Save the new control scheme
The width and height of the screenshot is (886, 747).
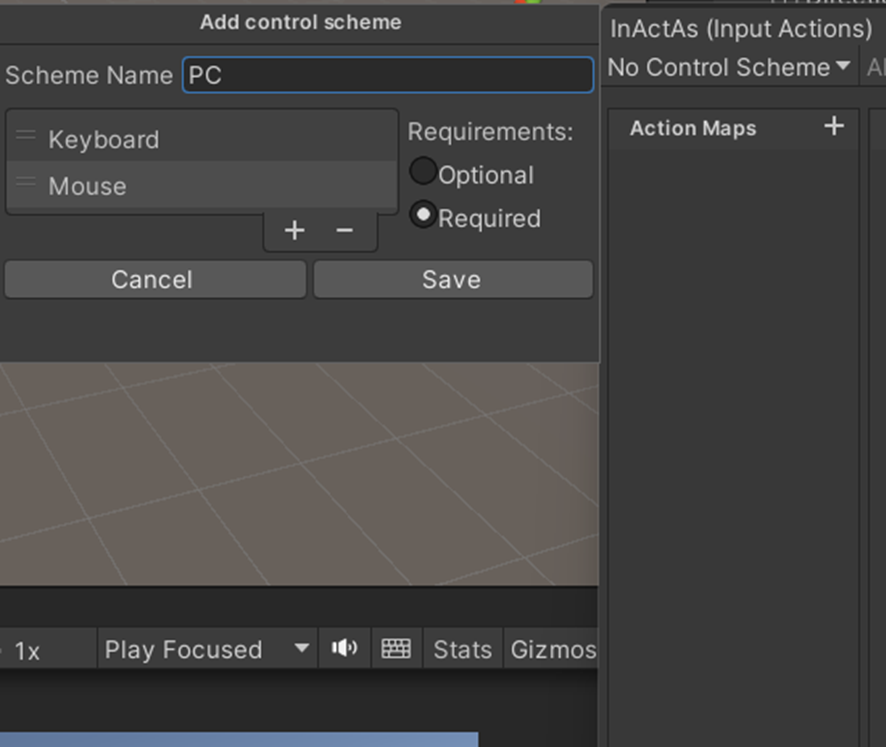pyautogui.click(x=453, y=279)
